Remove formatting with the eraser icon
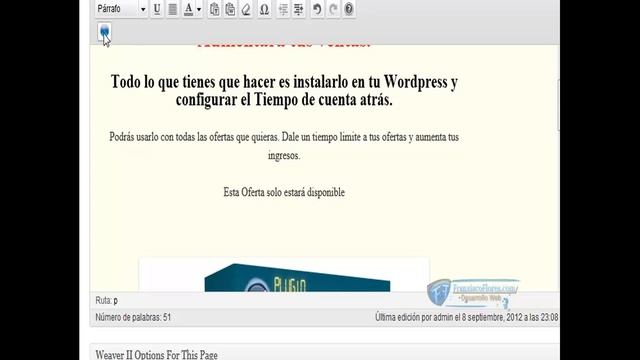640x360 pixels. coord(246,9)
